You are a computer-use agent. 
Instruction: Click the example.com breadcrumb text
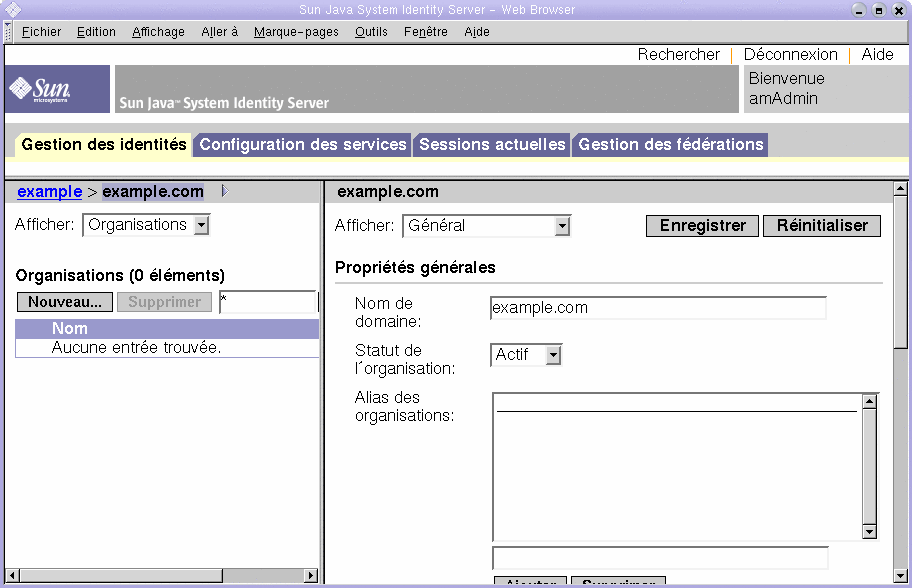(x=153, y=191)
